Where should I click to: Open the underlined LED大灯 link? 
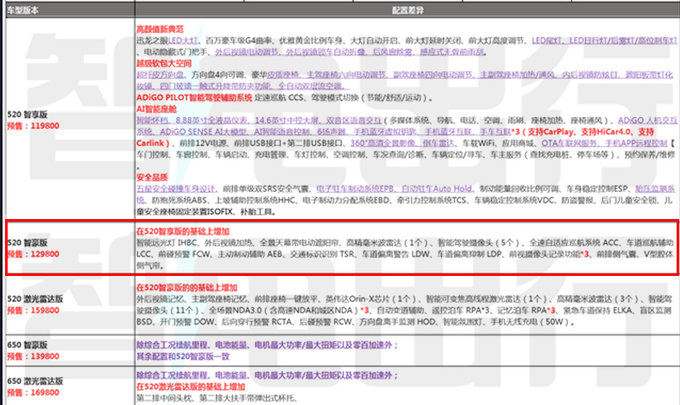tap(183, 40)
